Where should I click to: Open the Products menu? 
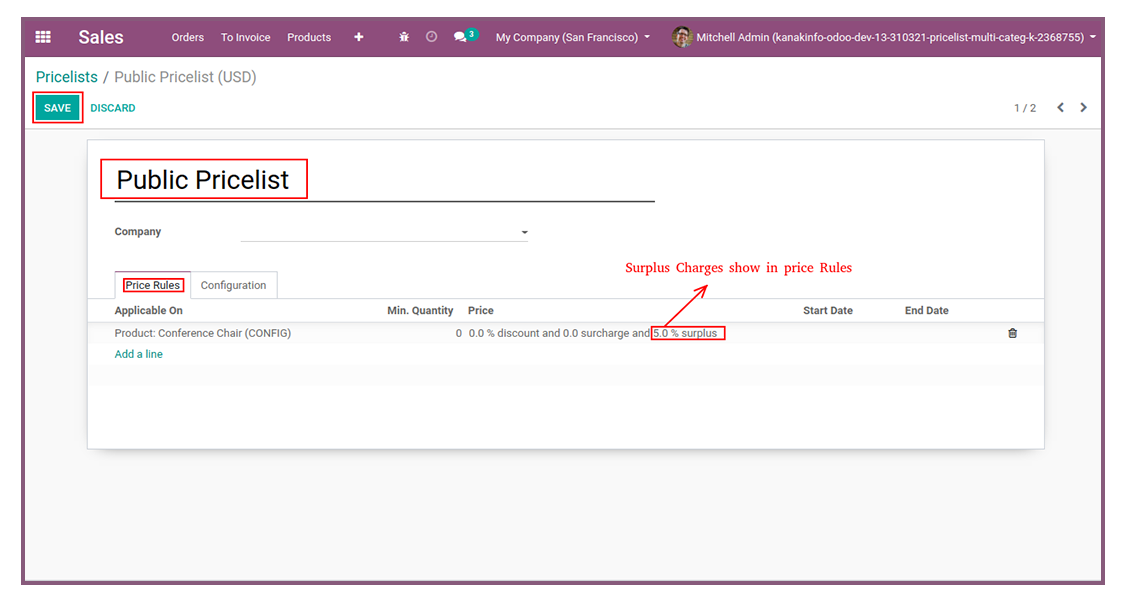point(309,37)
